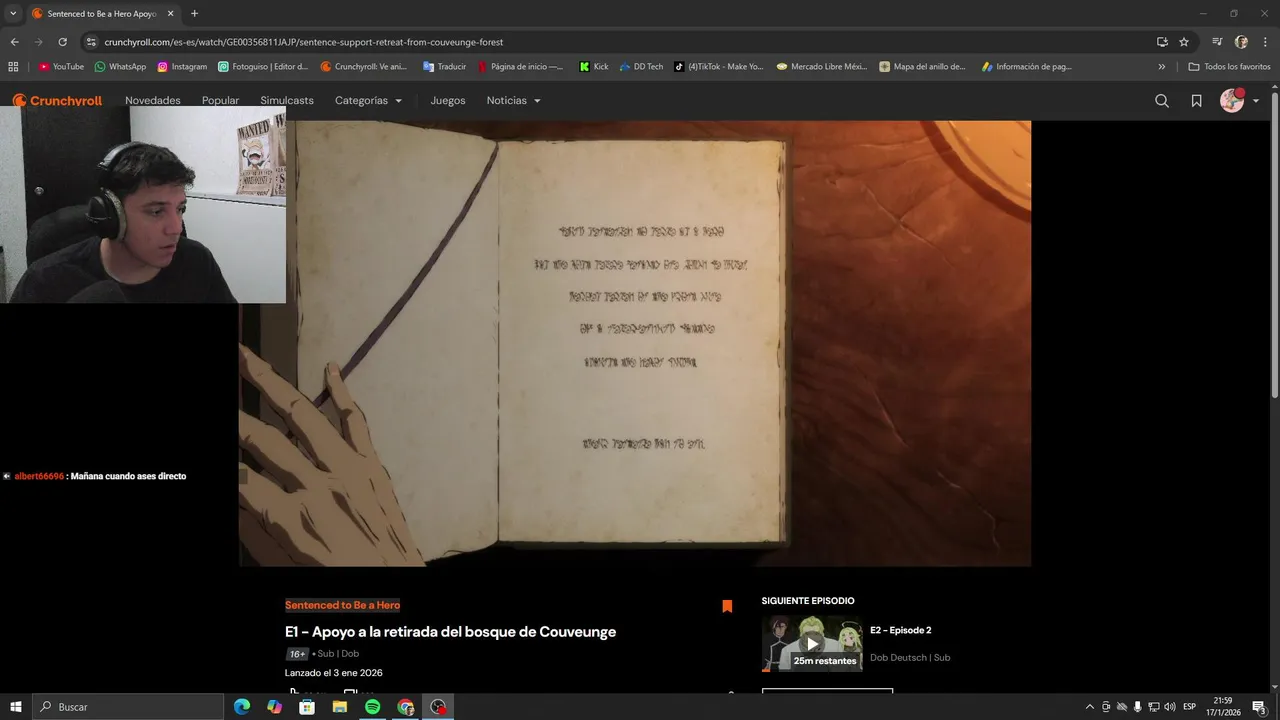
Task: Open File Explorer from taskbar
Action: click(x=340, y=707)
